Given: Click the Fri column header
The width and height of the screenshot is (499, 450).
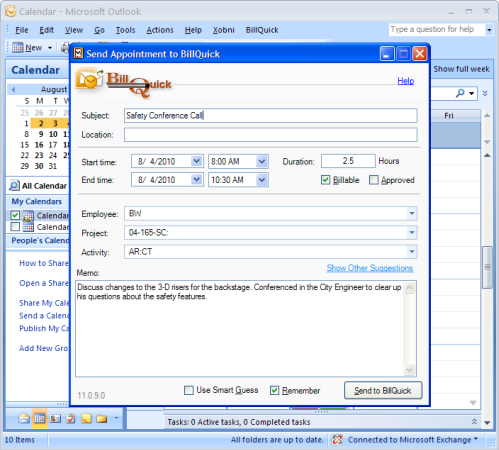Looking at the screenshot, I should click(449, 116).
